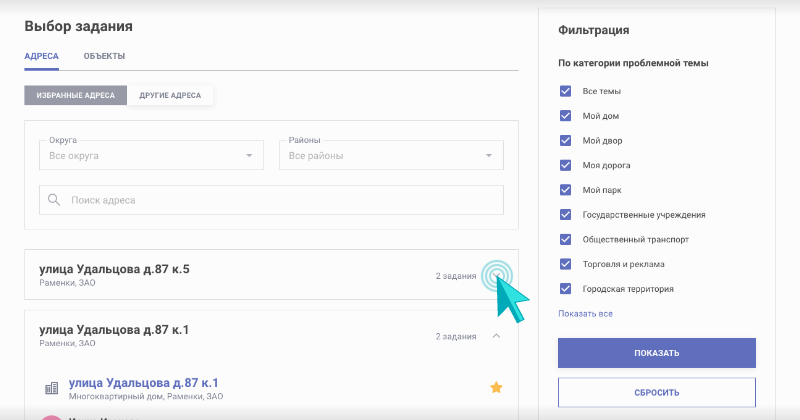Collapse the улица Удальцова д.87 к.1 section

pos(497,336)
